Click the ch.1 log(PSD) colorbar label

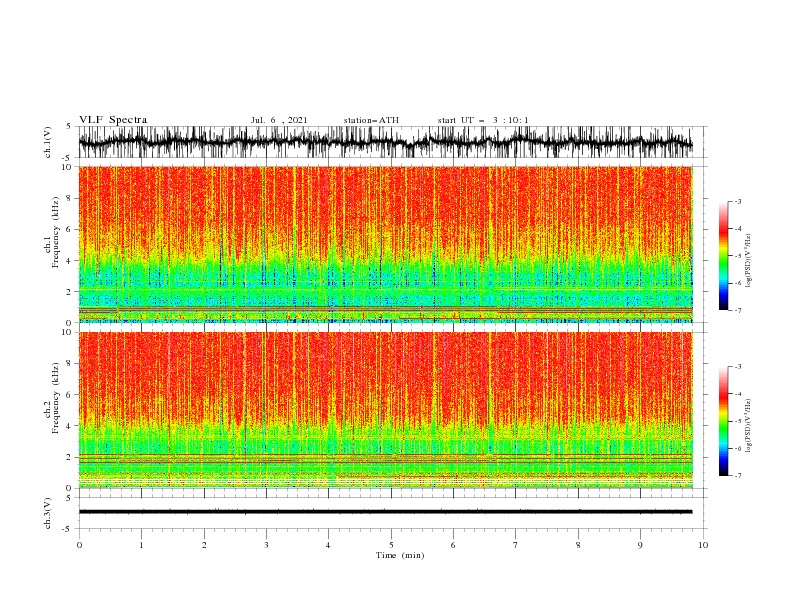(749, 261)
